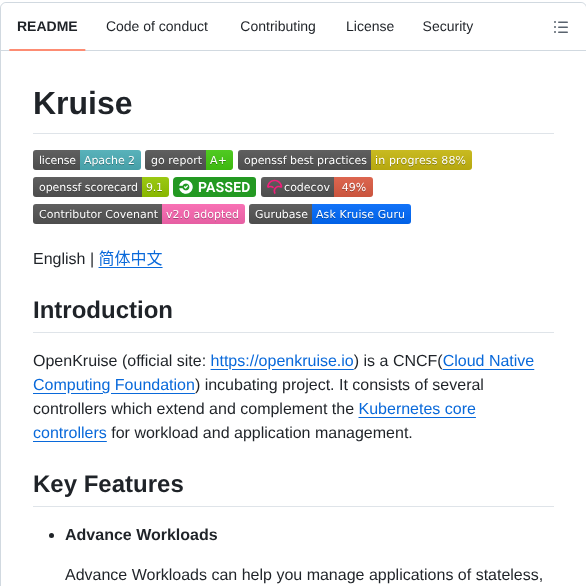Open the openssf best practices badge
Image resolution: width=586 pixels, height=586 pixels.
(355, 160)
